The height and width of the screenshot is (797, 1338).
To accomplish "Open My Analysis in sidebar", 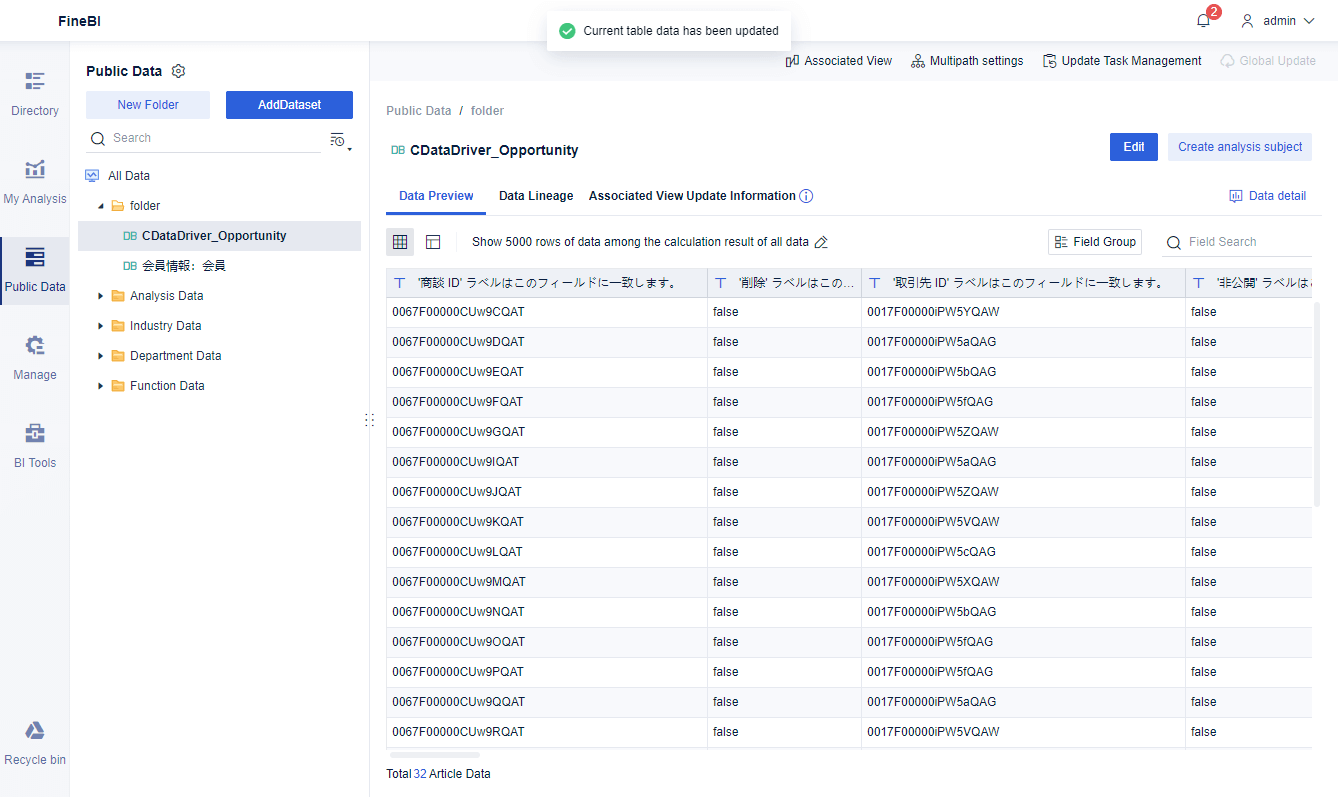I will 35,181.
